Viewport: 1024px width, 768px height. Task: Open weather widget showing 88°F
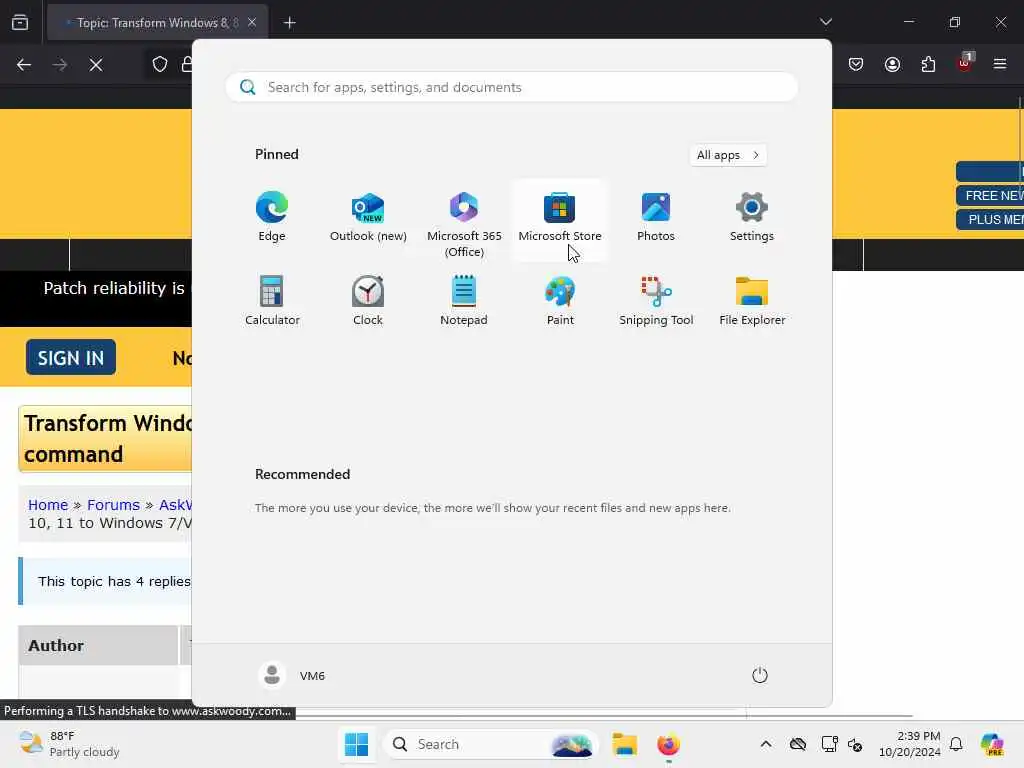click(69, 744)
